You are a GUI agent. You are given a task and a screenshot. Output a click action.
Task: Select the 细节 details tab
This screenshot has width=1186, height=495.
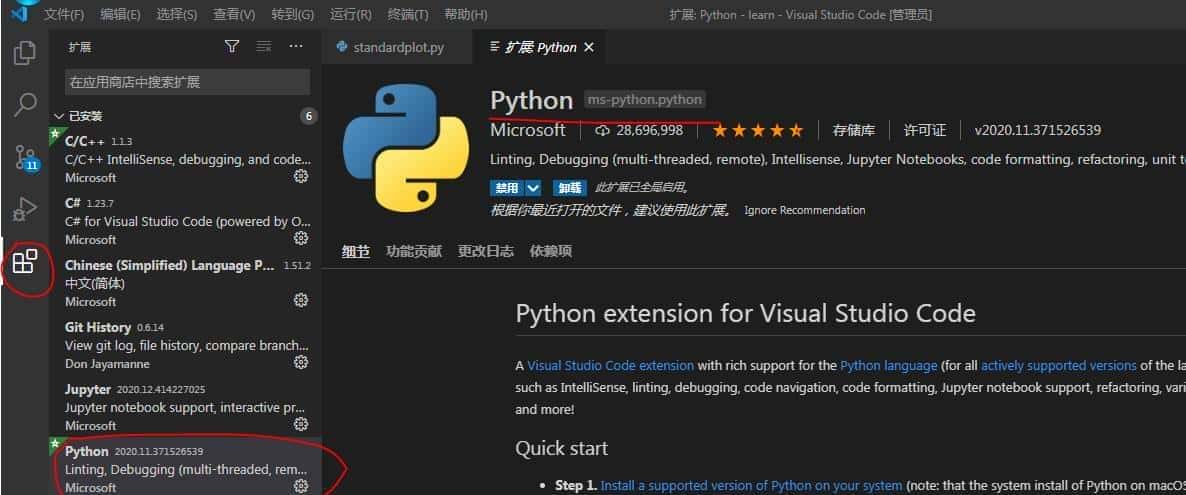(x=355, y=251)
